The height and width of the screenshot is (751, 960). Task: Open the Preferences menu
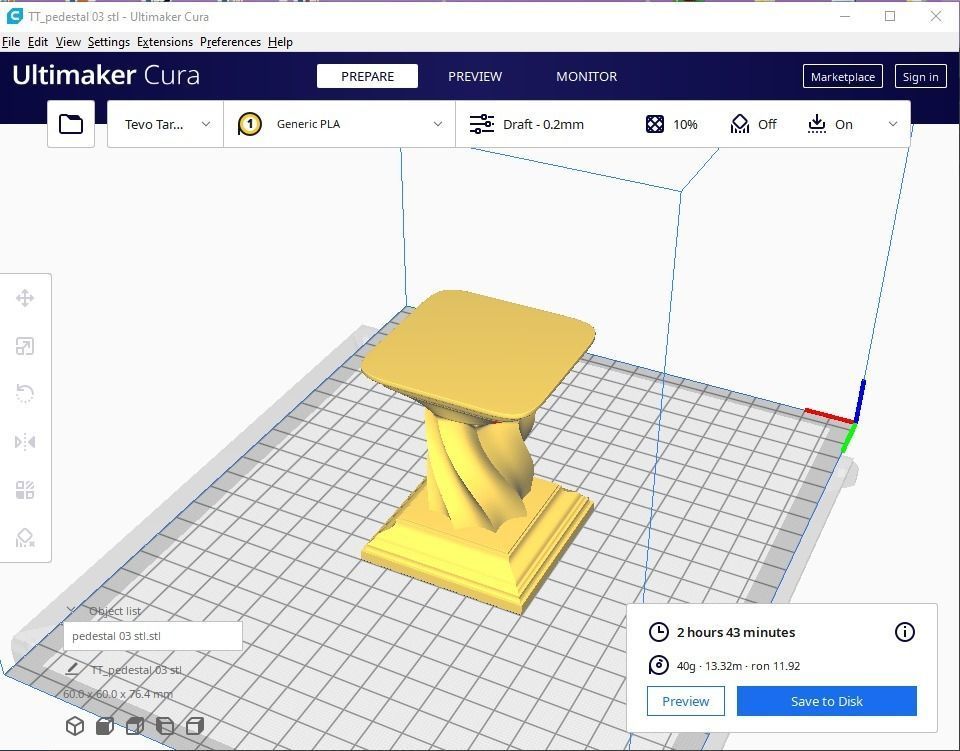coord(230,42)
